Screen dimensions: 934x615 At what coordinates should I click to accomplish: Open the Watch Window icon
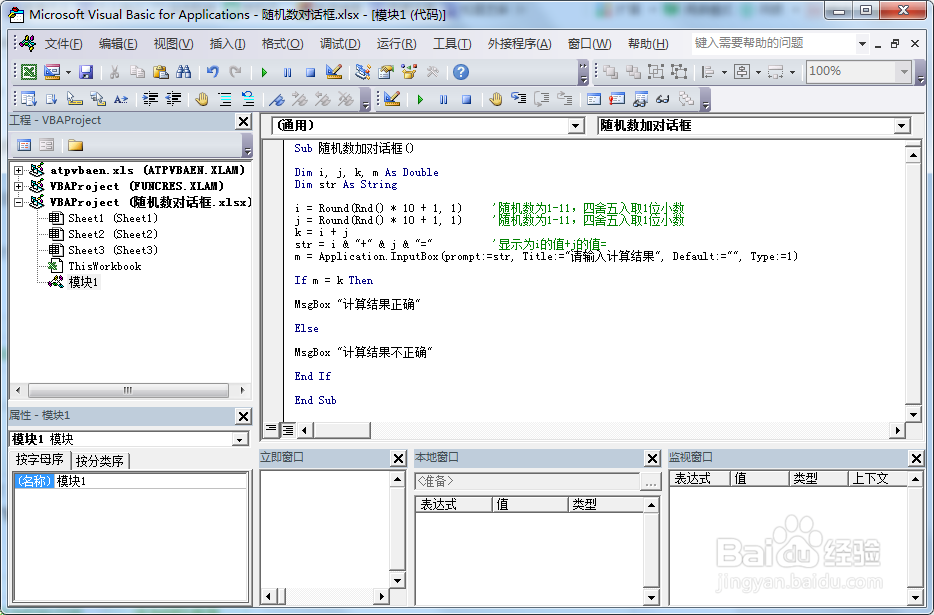tap(640, 99)
